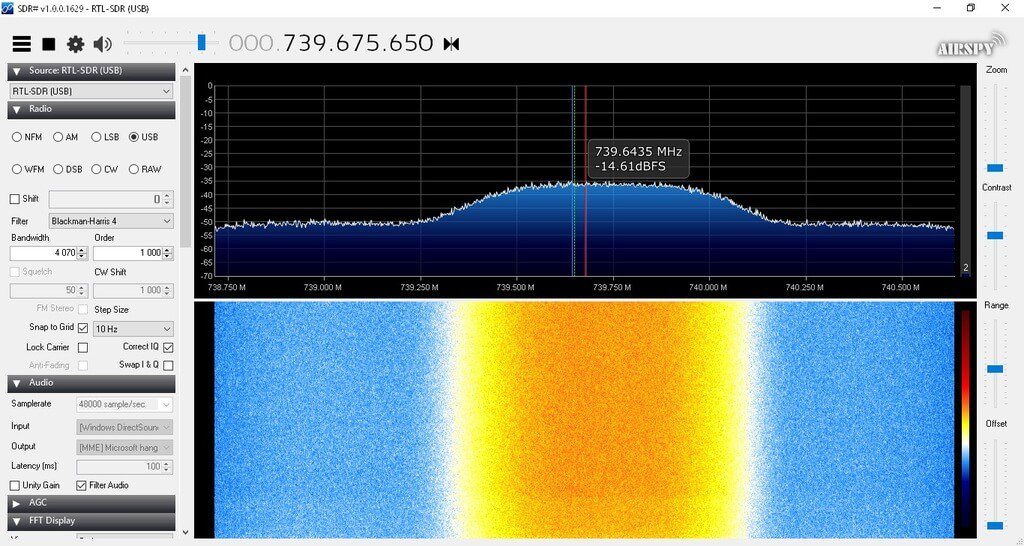Enable the Shift checkbox
Image resolution: width=1024 pixels, height=546 pixels.
pyautogui.click(x=15, y=199)
